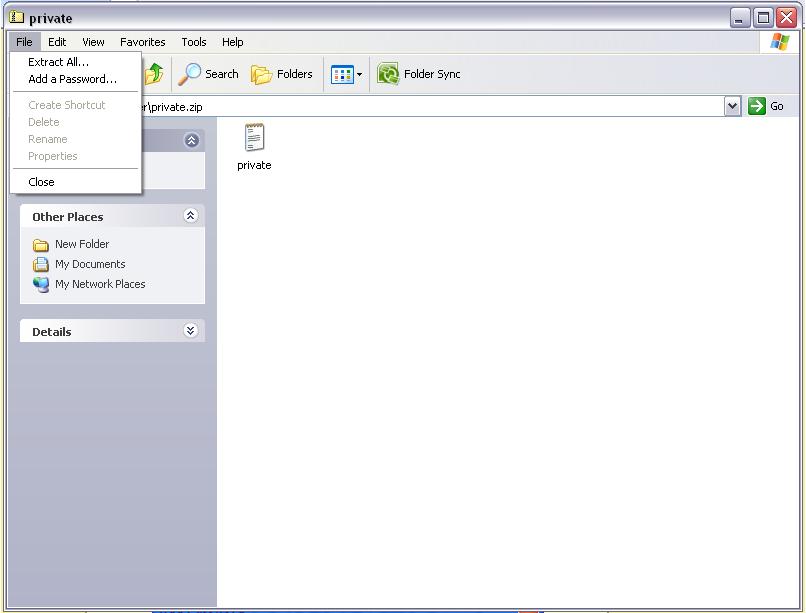The width and height of the screenshot is (806, 613).
Task: Maximize the private window
Action: 763,18
